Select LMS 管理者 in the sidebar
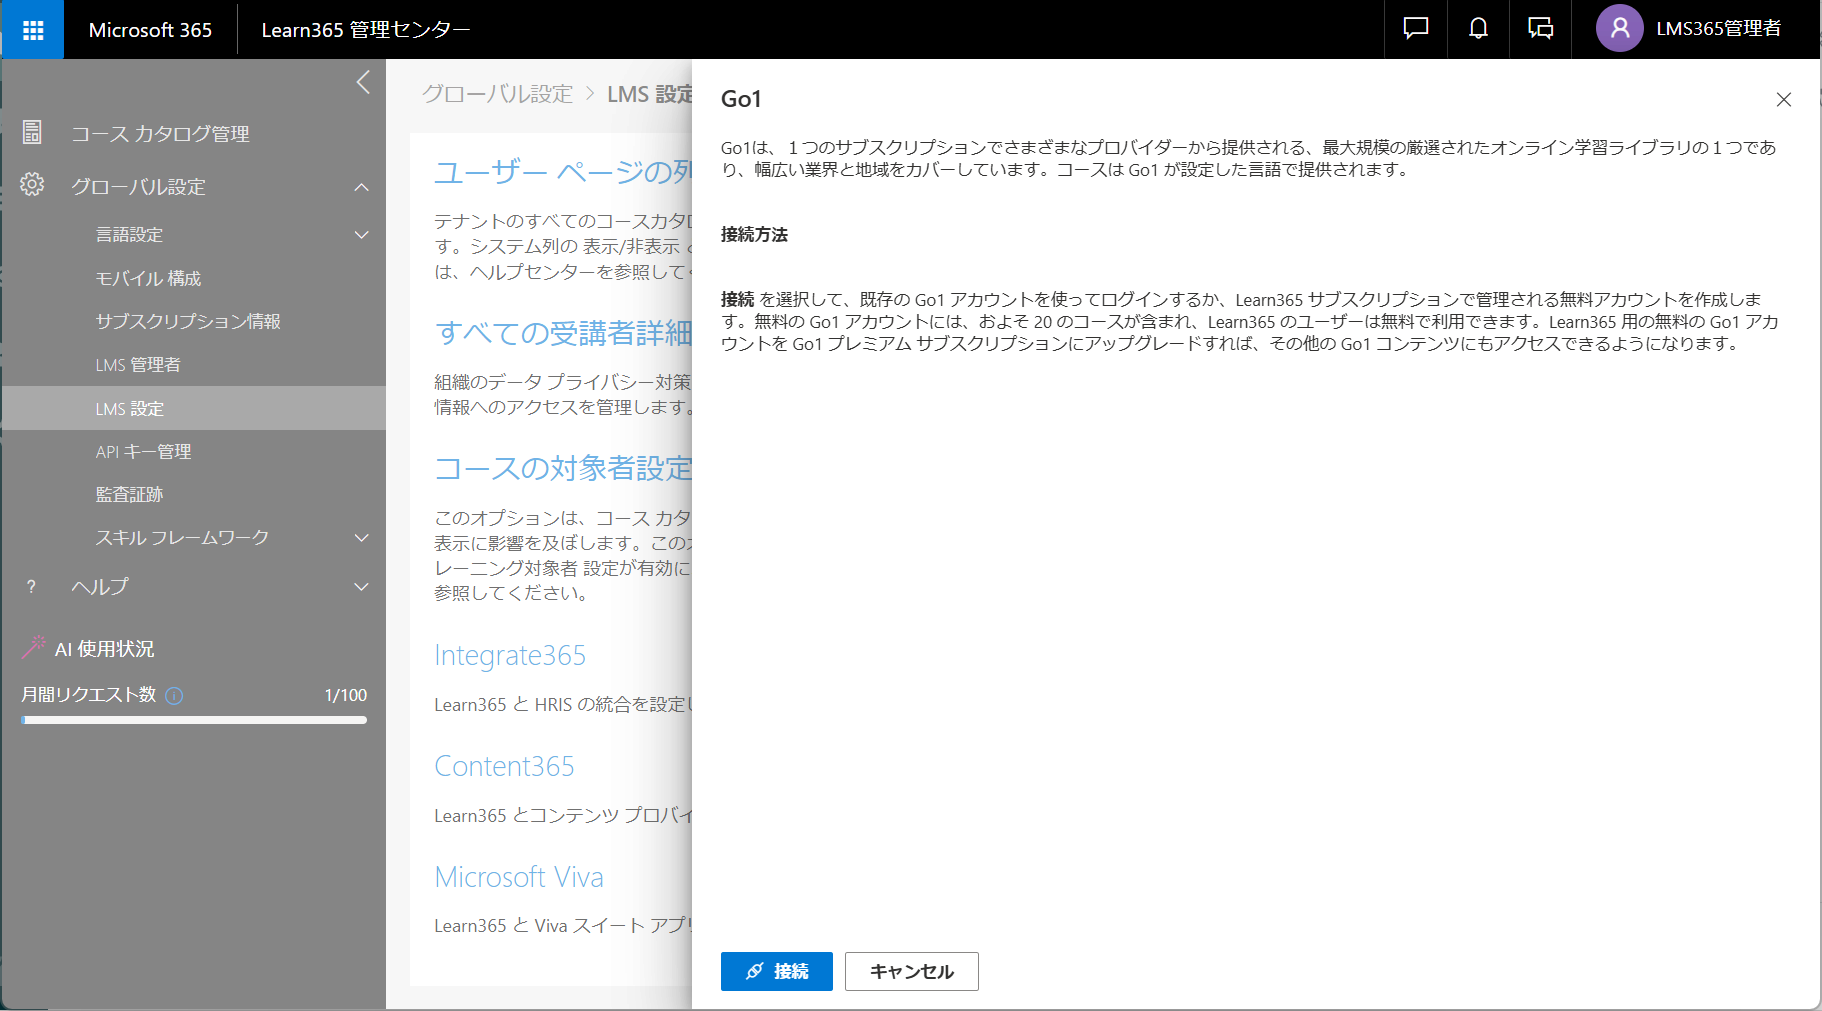 (138, 365)
